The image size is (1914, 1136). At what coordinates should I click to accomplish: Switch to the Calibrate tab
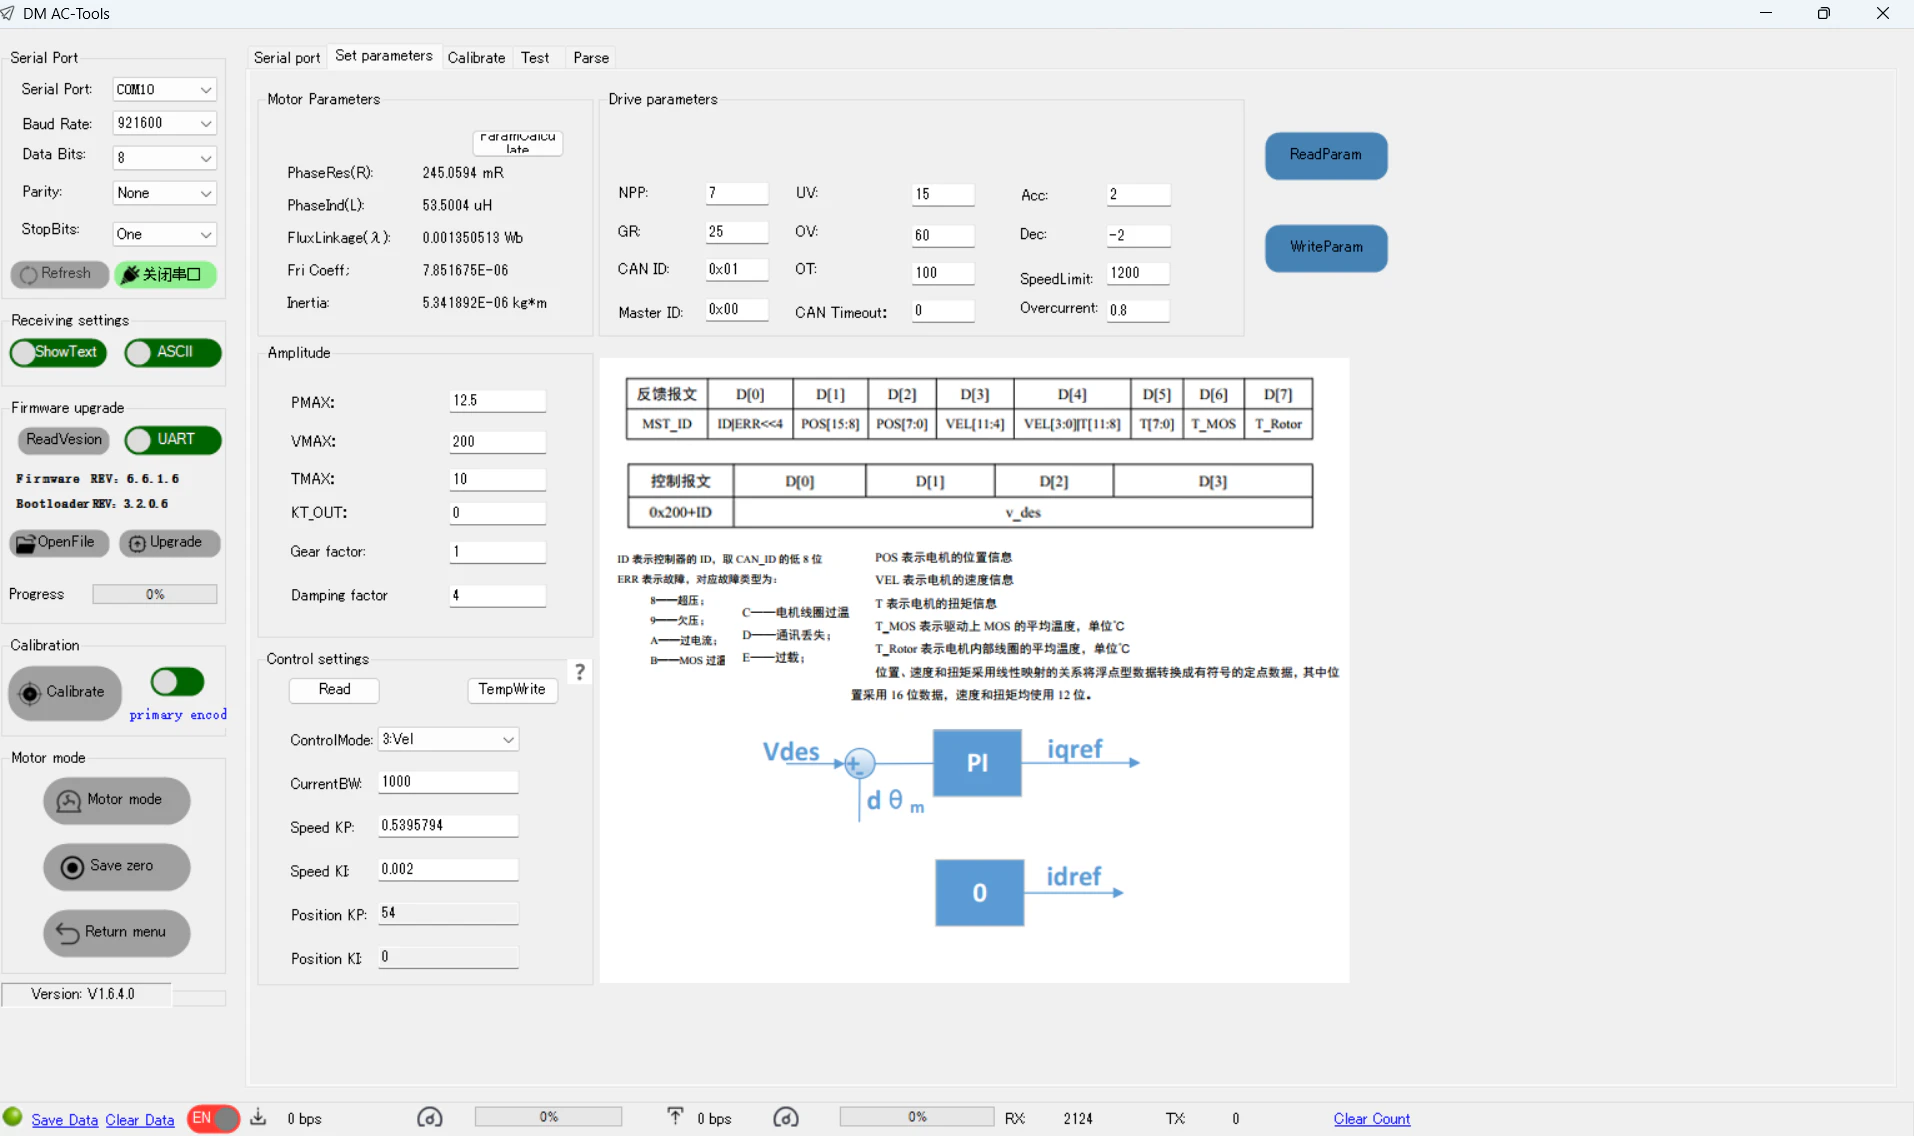coord(476,58)
